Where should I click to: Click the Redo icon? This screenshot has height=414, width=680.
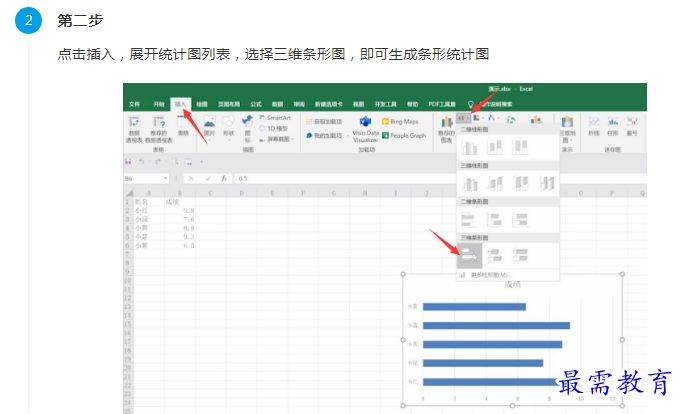click(x=158, y=162)
